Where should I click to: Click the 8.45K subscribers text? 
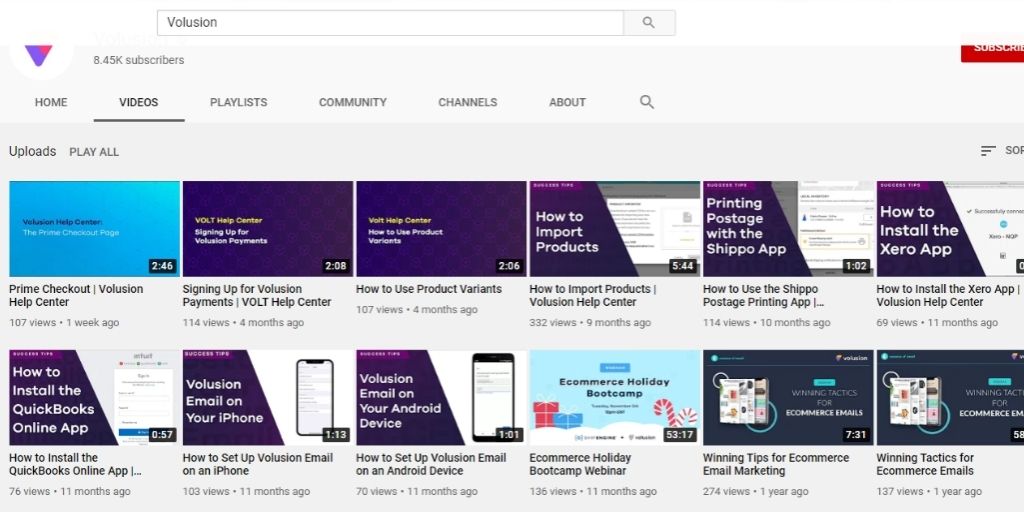(x=138, y=60)
